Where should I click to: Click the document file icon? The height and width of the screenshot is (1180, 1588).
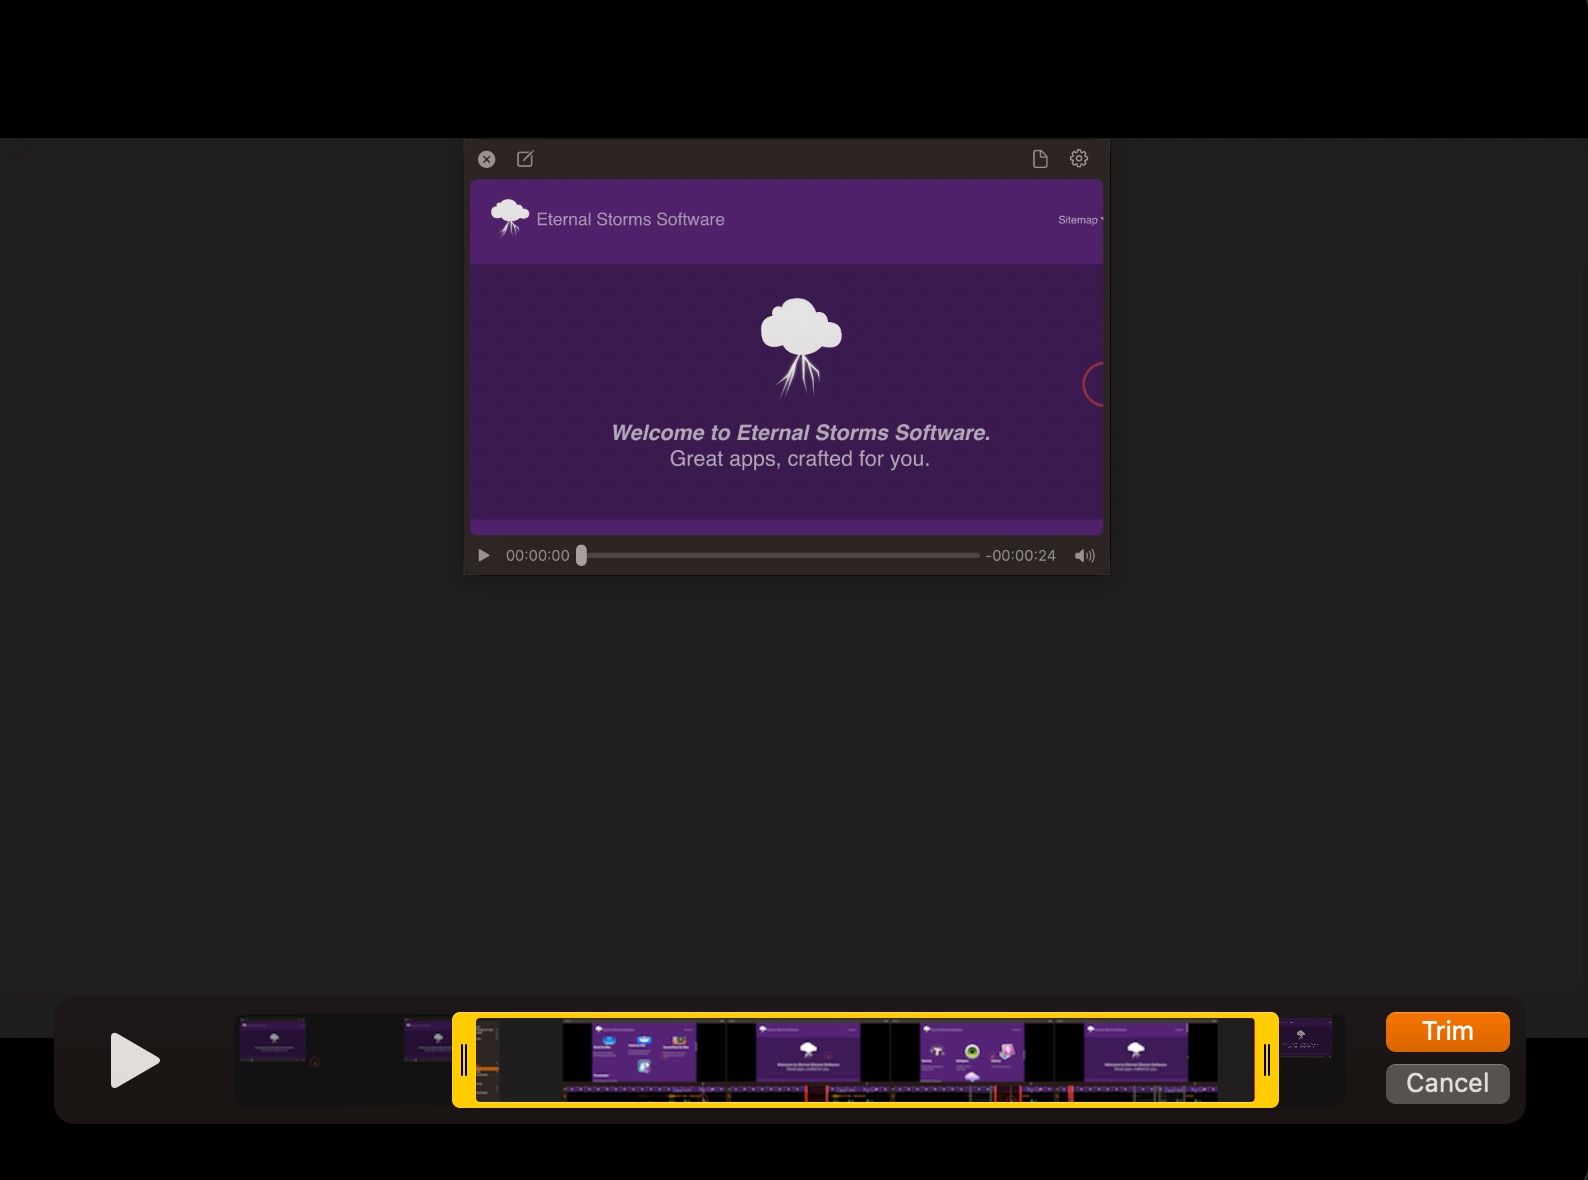point(1040,159)
